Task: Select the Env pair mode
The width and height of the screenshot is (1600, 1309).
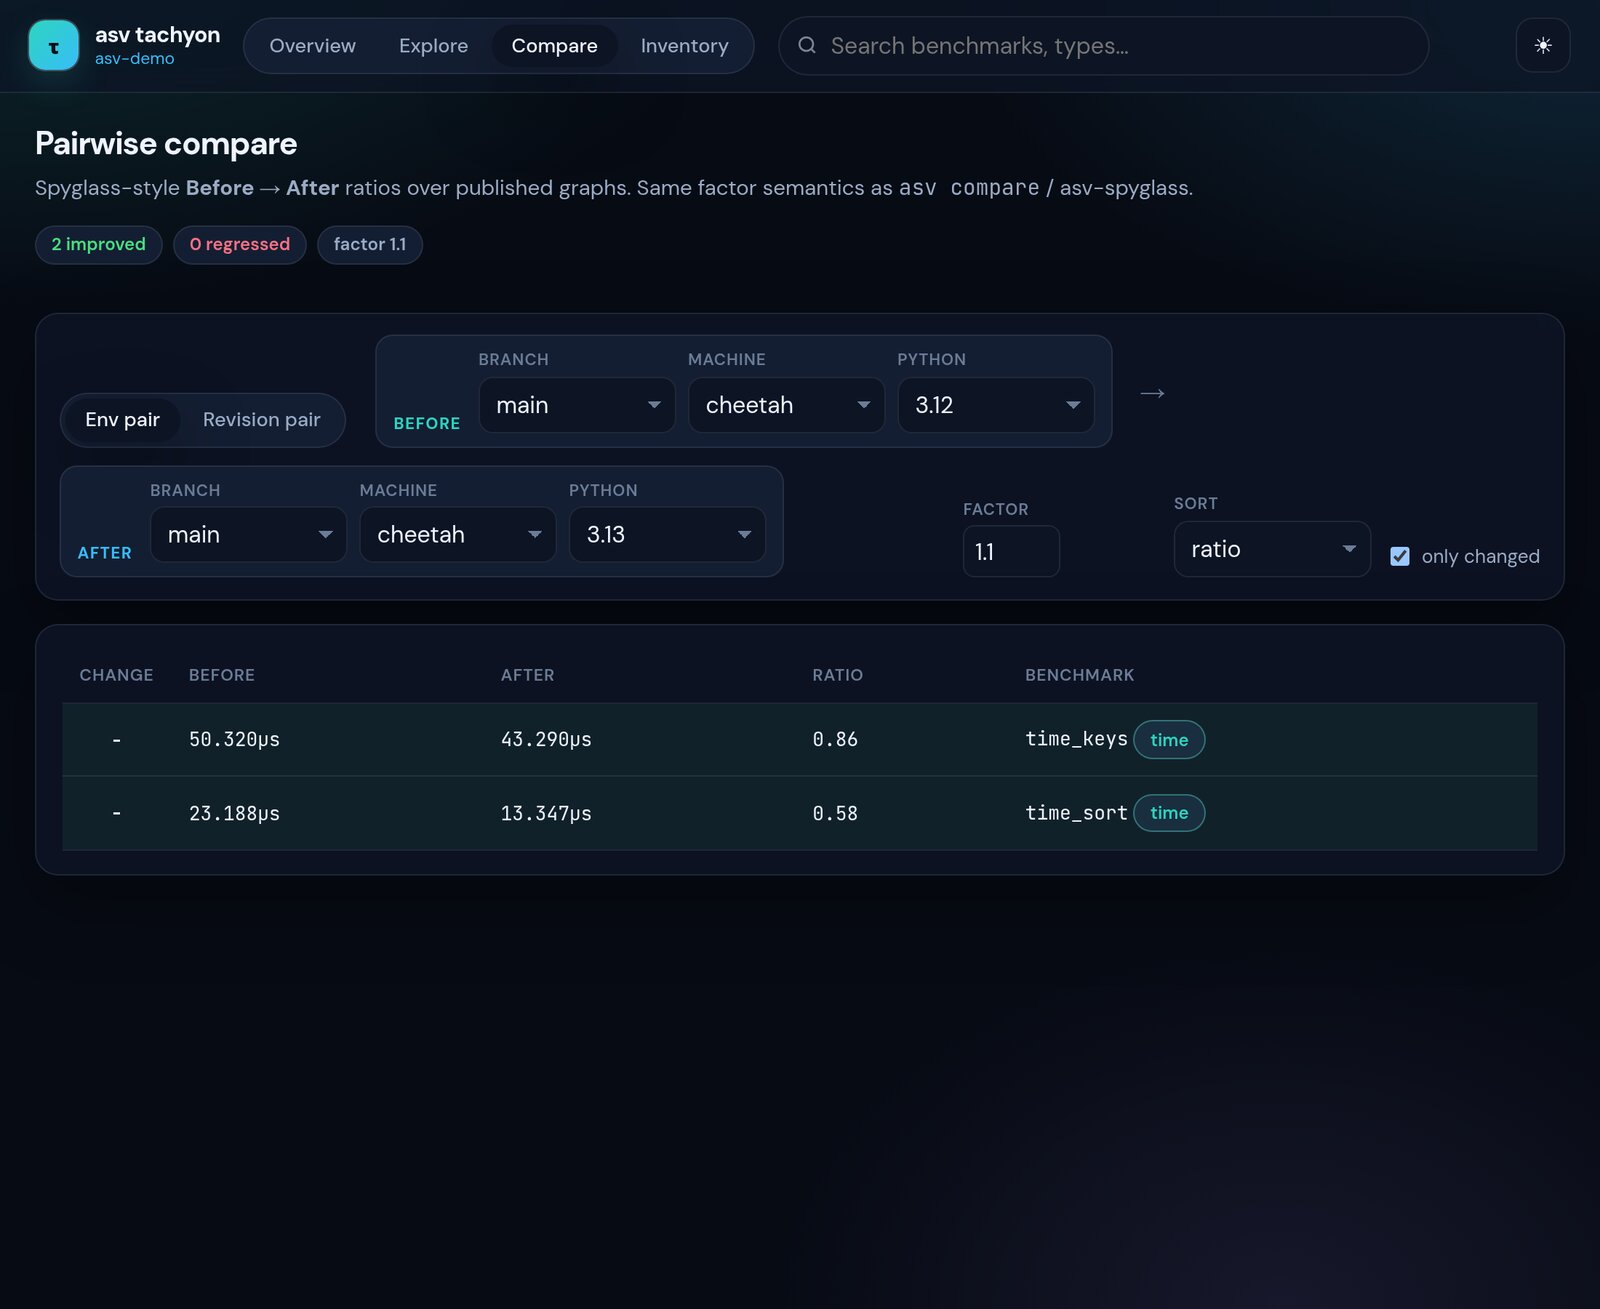Action: [122, 420]
